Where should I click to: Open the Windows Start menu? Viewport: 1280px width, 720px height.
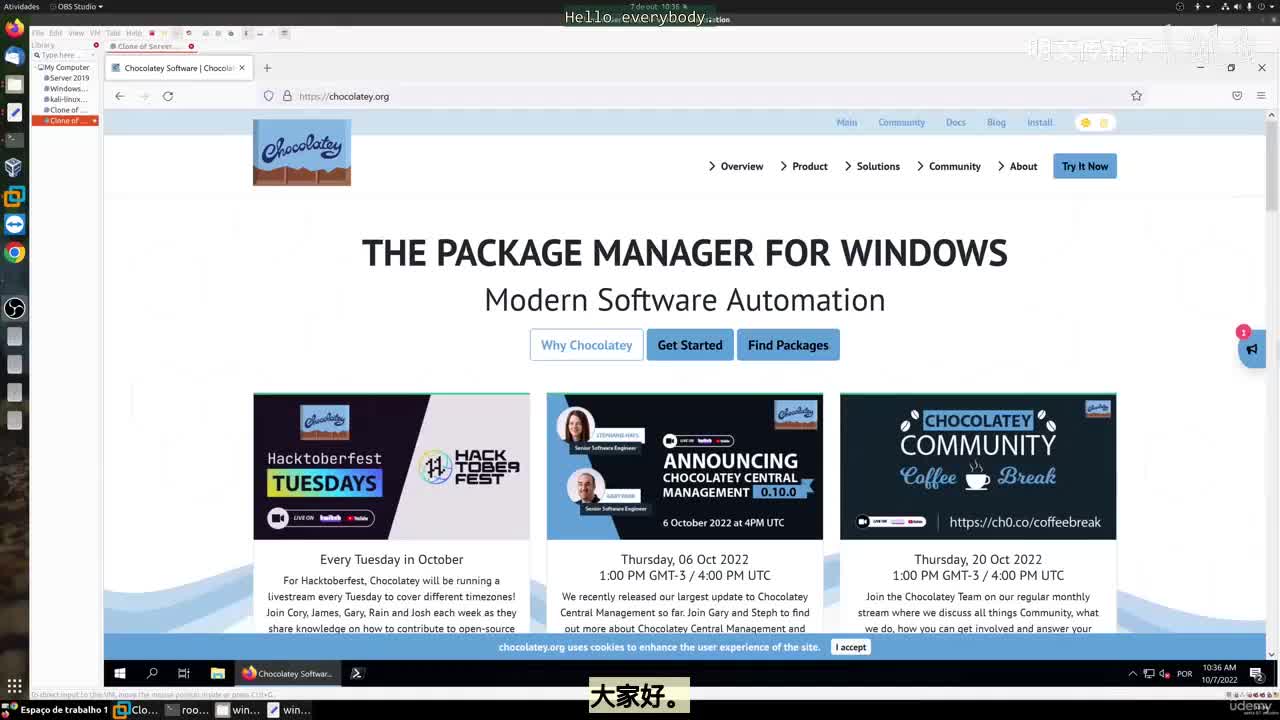pos(120,673)
